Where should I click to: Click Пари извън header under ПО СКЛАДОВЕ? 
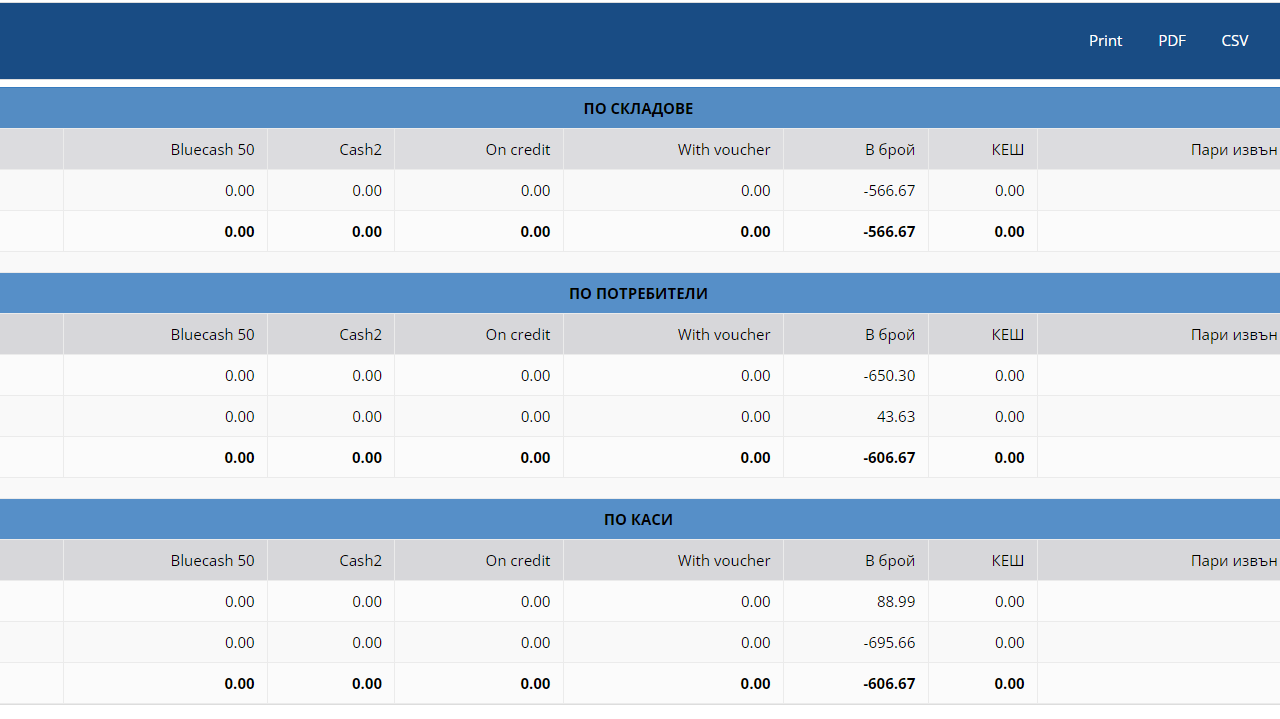click(x=1235, y=150)
